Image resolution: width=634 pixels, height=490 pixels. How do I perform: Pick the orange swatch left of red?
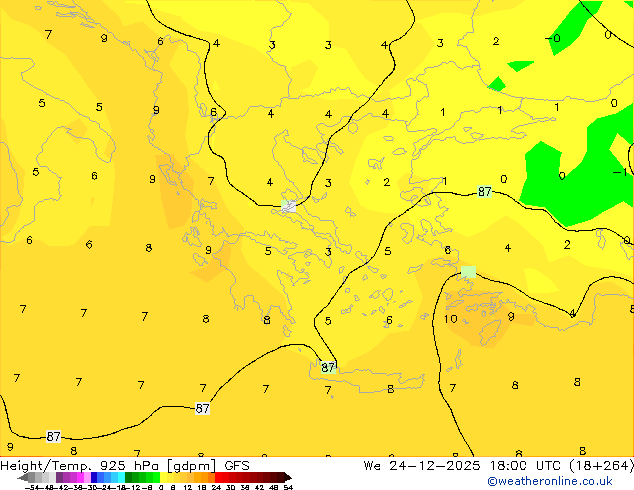pyautogui.click(x=211, y=478)
